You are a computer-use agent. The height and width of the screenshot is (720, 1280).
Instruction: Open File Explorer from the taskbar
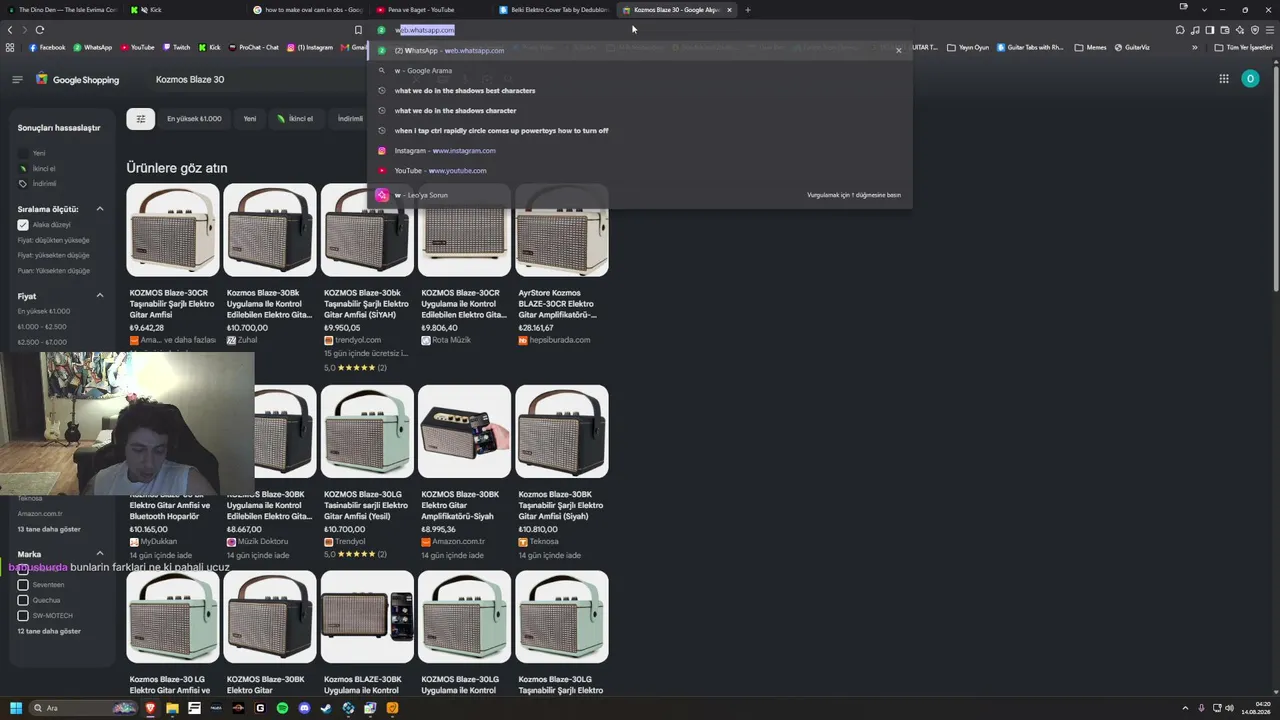pos(172,708)
